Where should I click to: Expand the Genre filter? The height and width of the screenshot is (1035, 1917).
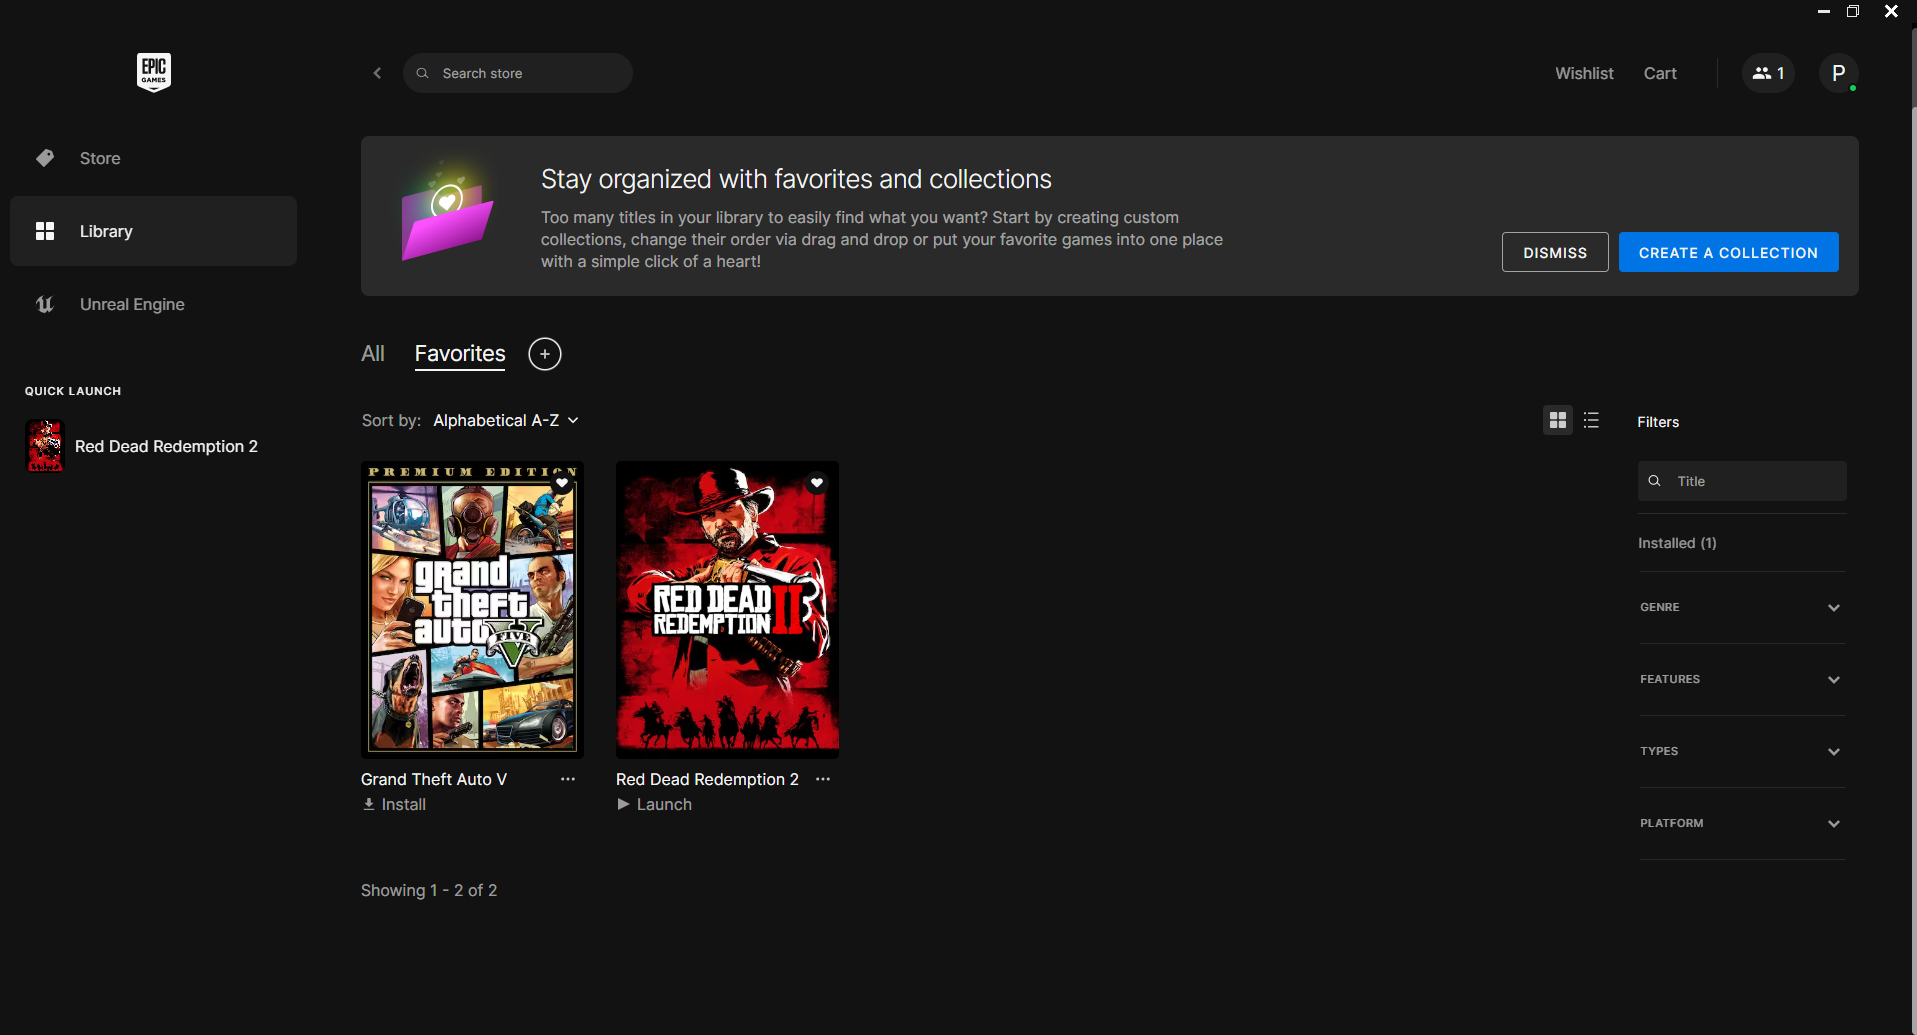point(1742,607)
